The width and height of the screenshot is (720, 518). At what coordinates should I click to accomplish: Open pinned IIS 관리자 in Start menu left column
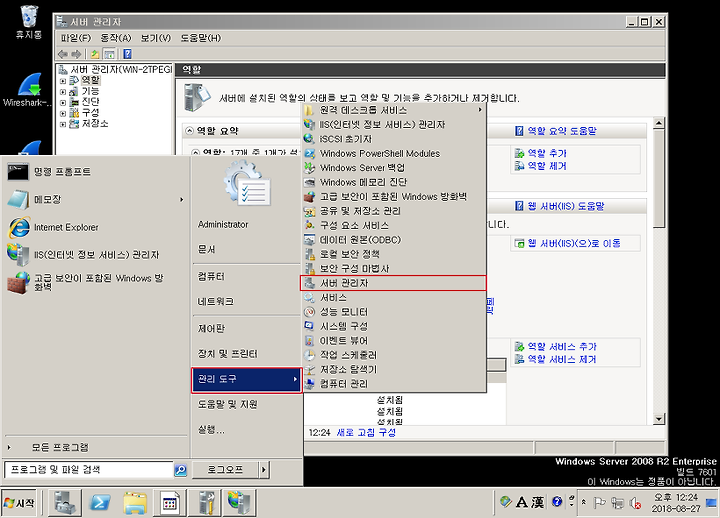point(96,255)
